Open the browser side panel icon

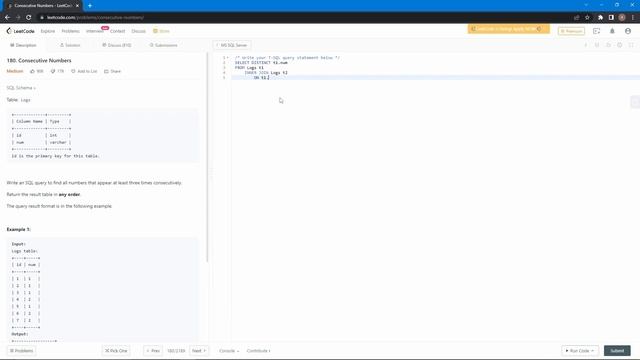click(x=611, y=18)
